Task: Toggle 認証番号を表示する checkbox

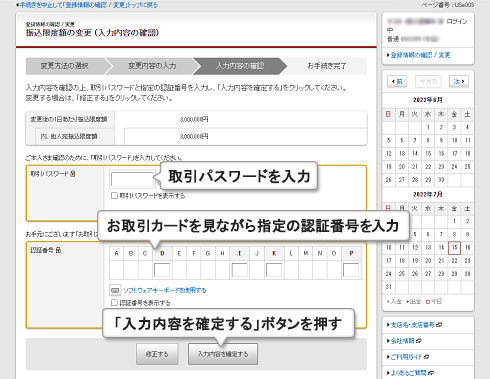Action: pyautogui.click(x=114, y=303)
